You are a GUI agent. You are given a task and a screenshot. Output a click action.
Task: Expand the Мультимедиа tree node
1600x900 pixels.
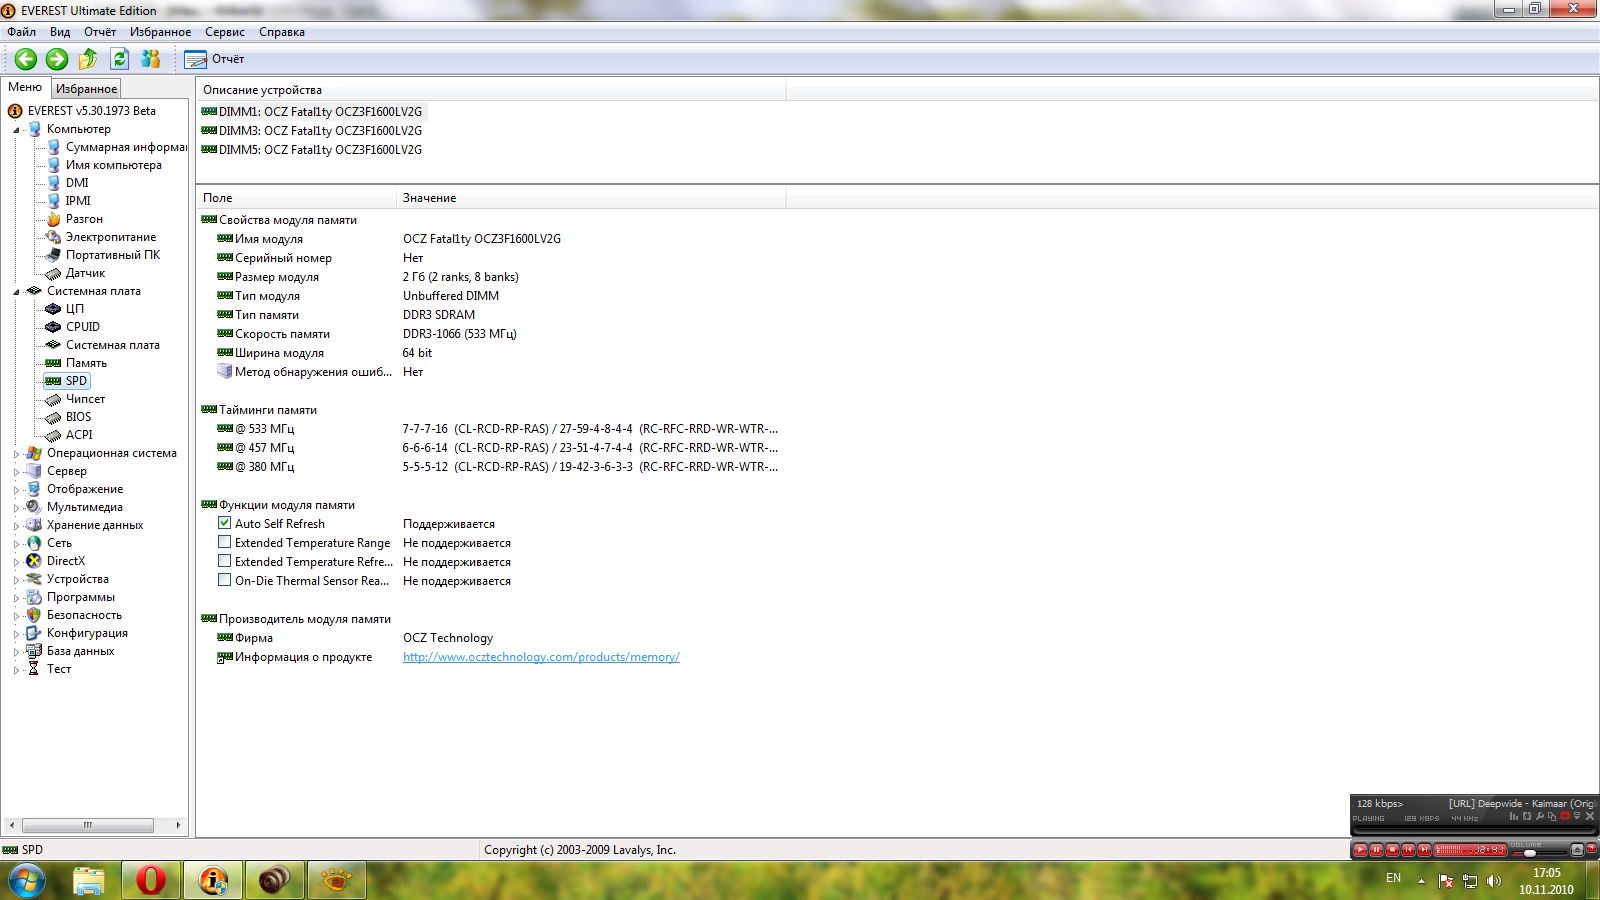pos(16,508)
